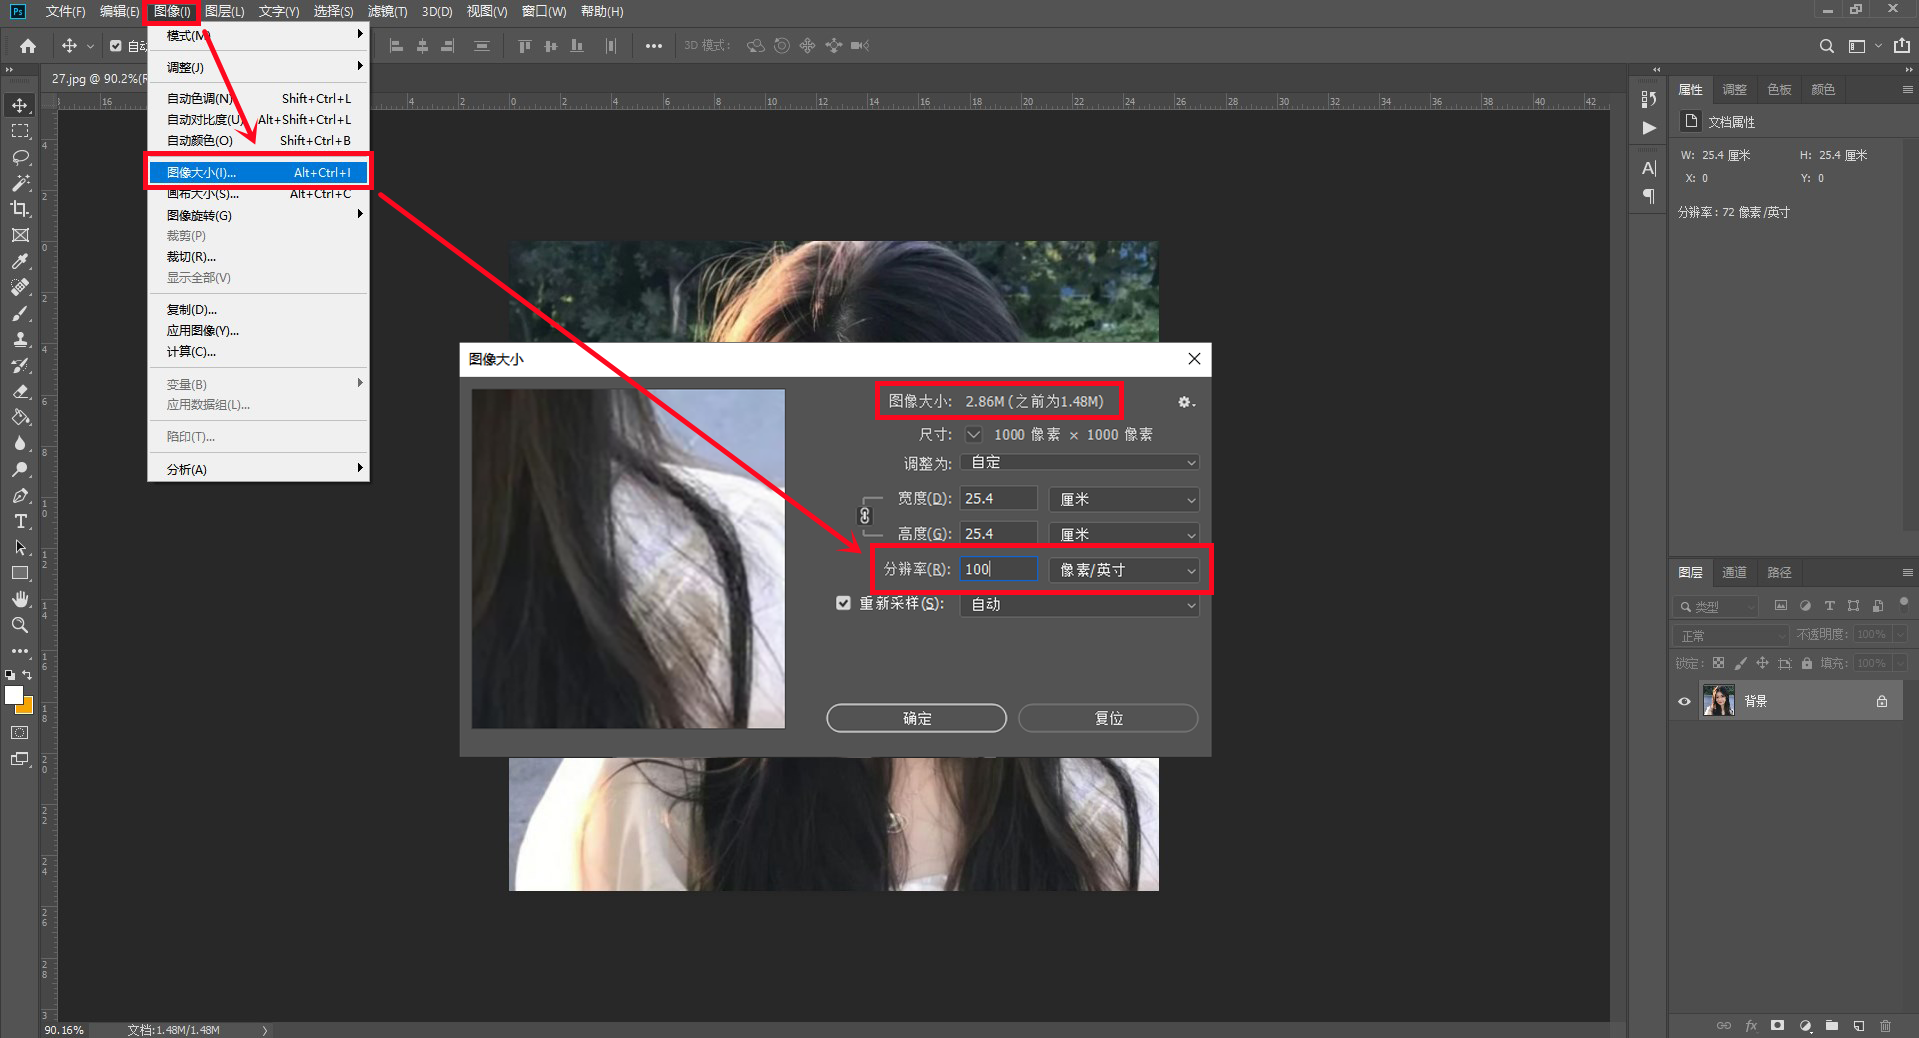This screenshot has width=1919, height=1038.
Task: Open the dimensions unit dropdown arrow
Action: [973, 435]
